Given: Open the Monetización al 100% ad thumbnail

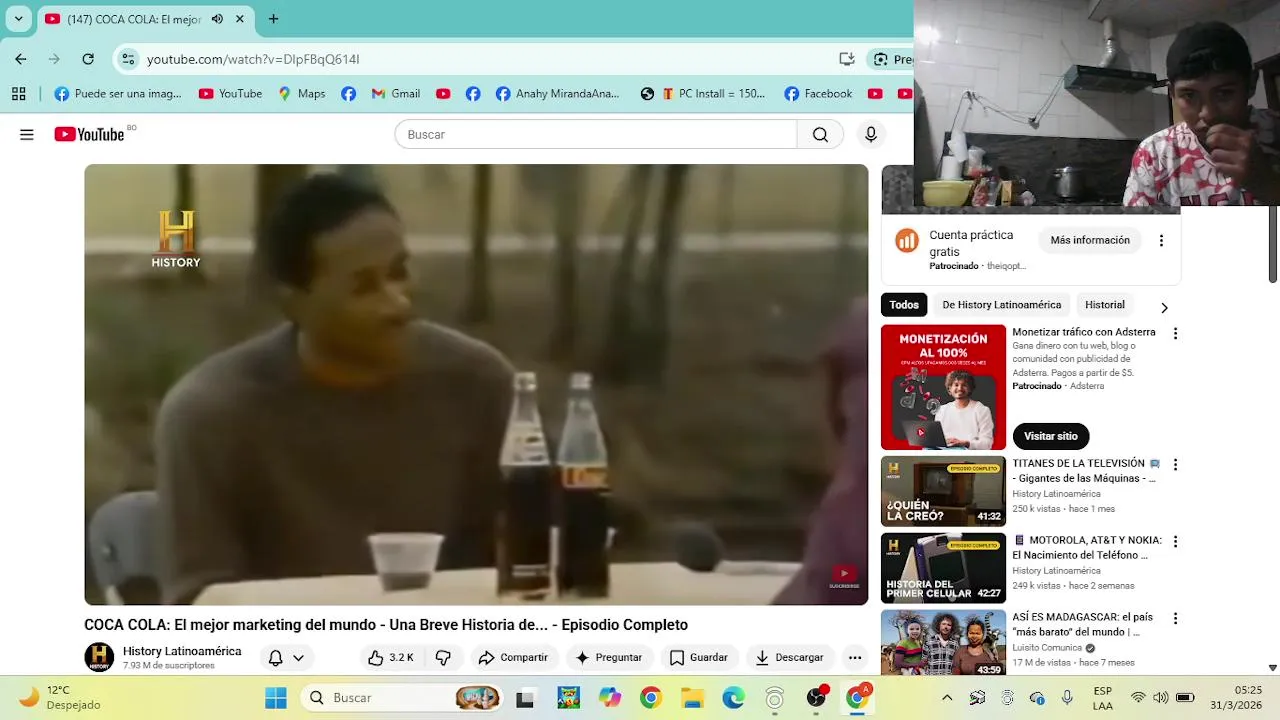Looking at the screenshot, I should point(943,387).
